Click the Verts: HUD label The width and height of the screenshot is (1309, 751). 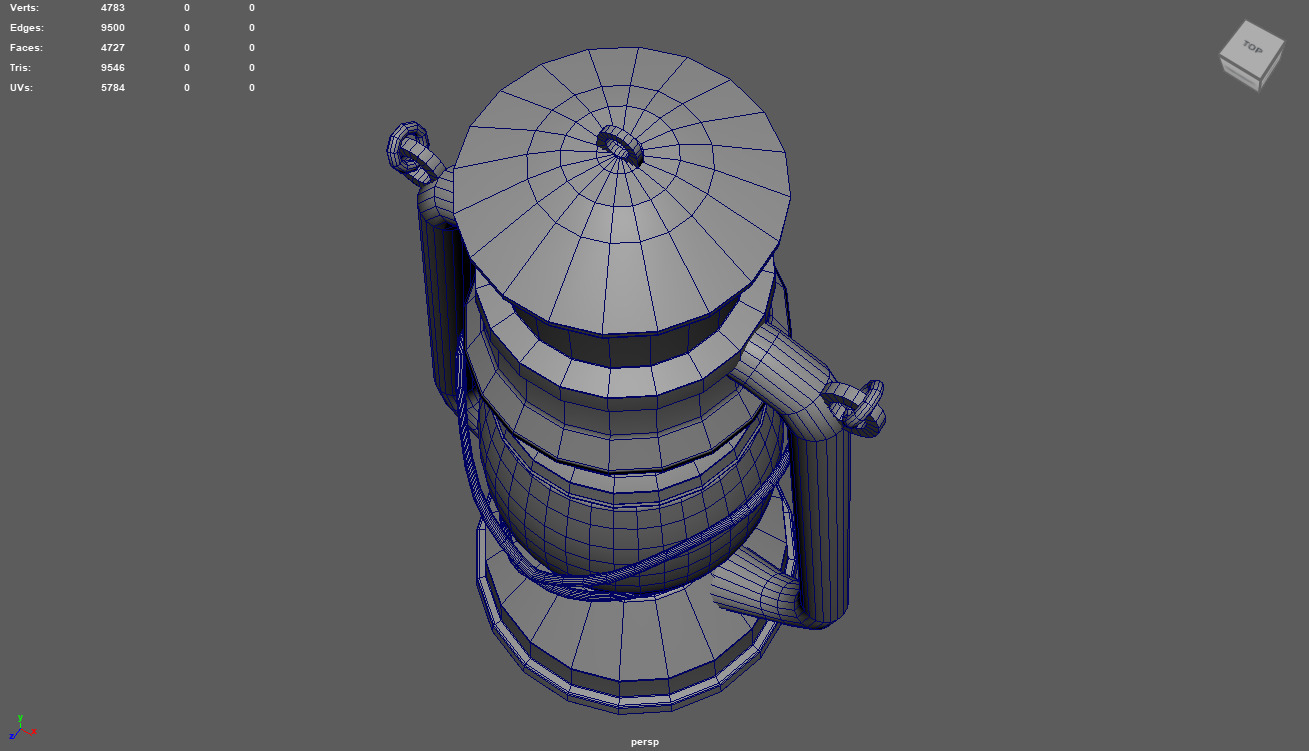(25, 8)
